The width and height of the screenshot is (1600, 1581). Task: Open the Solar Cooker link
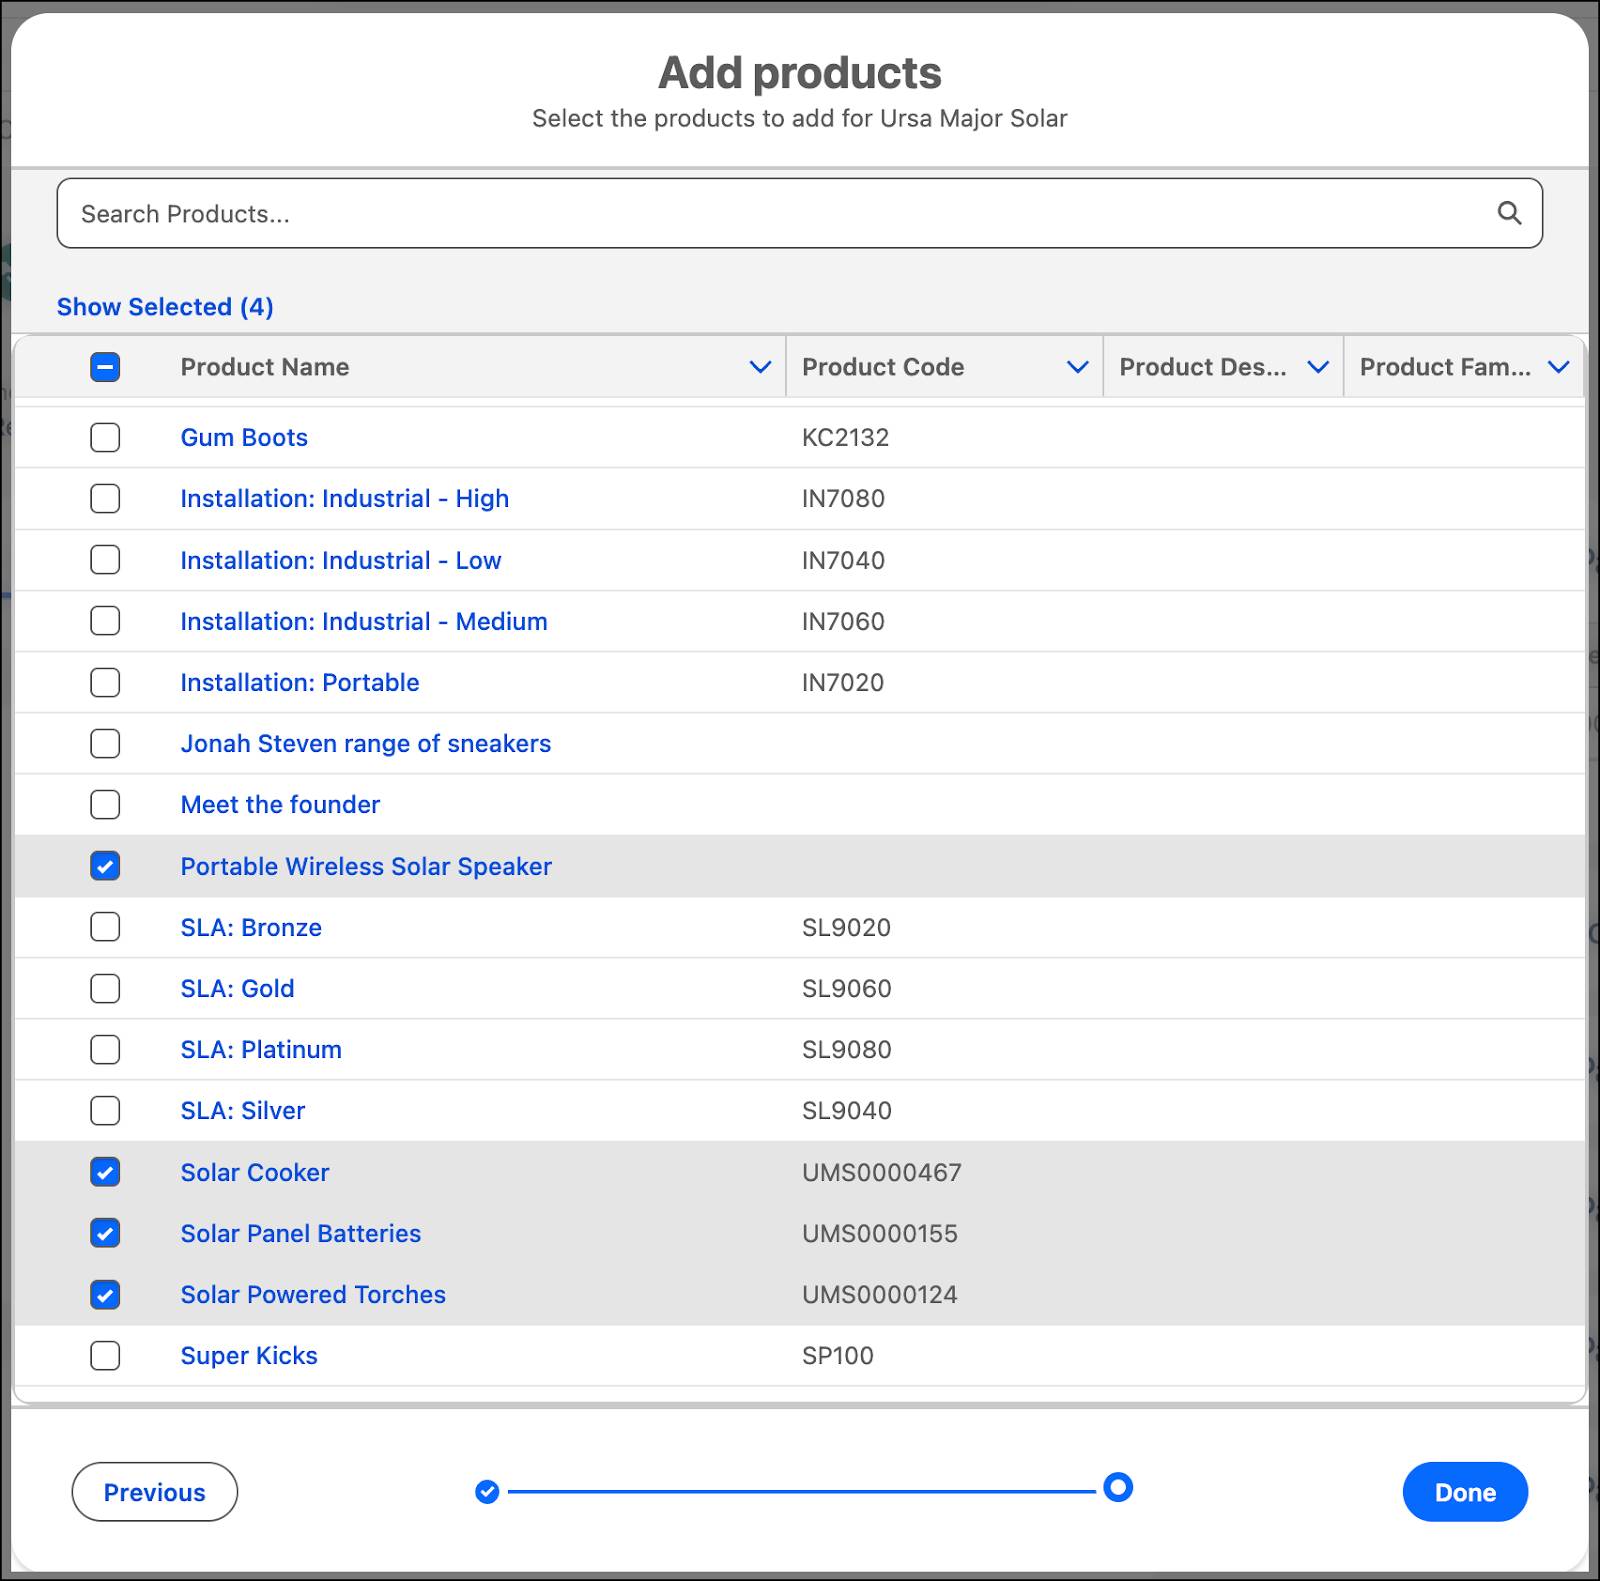tap(255, 1172)
